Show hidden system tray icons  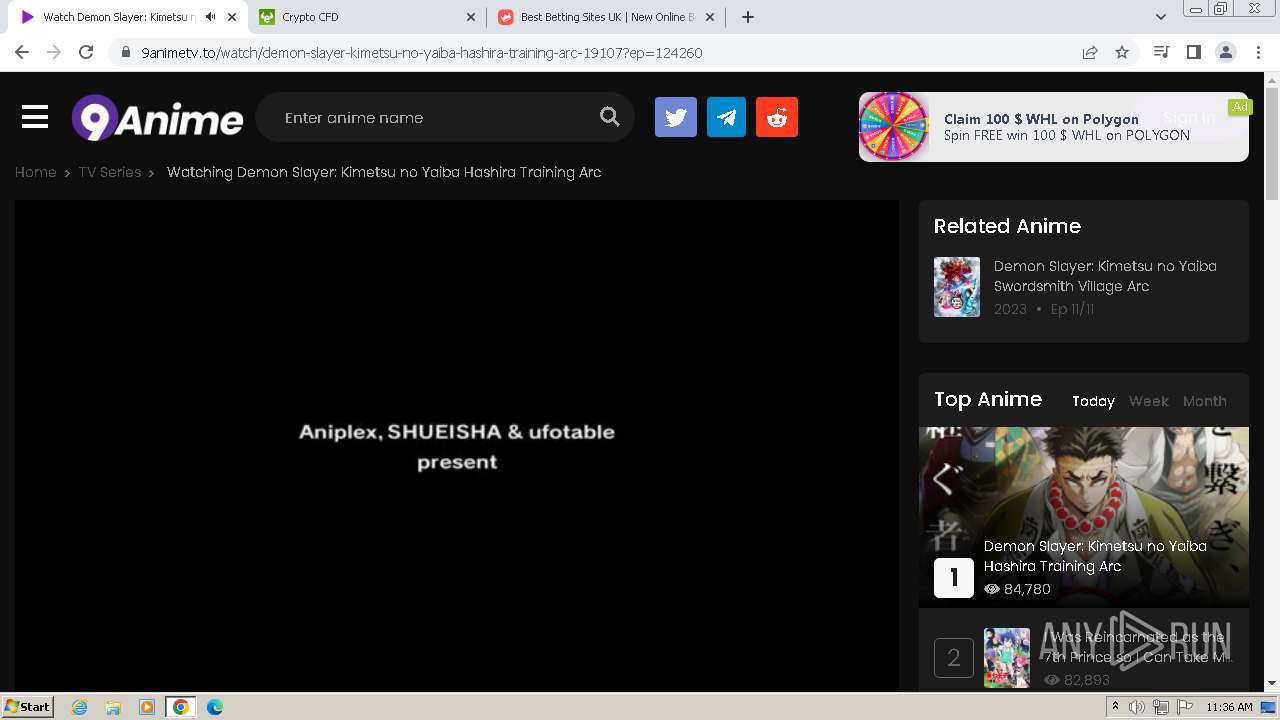point(1115,707)
